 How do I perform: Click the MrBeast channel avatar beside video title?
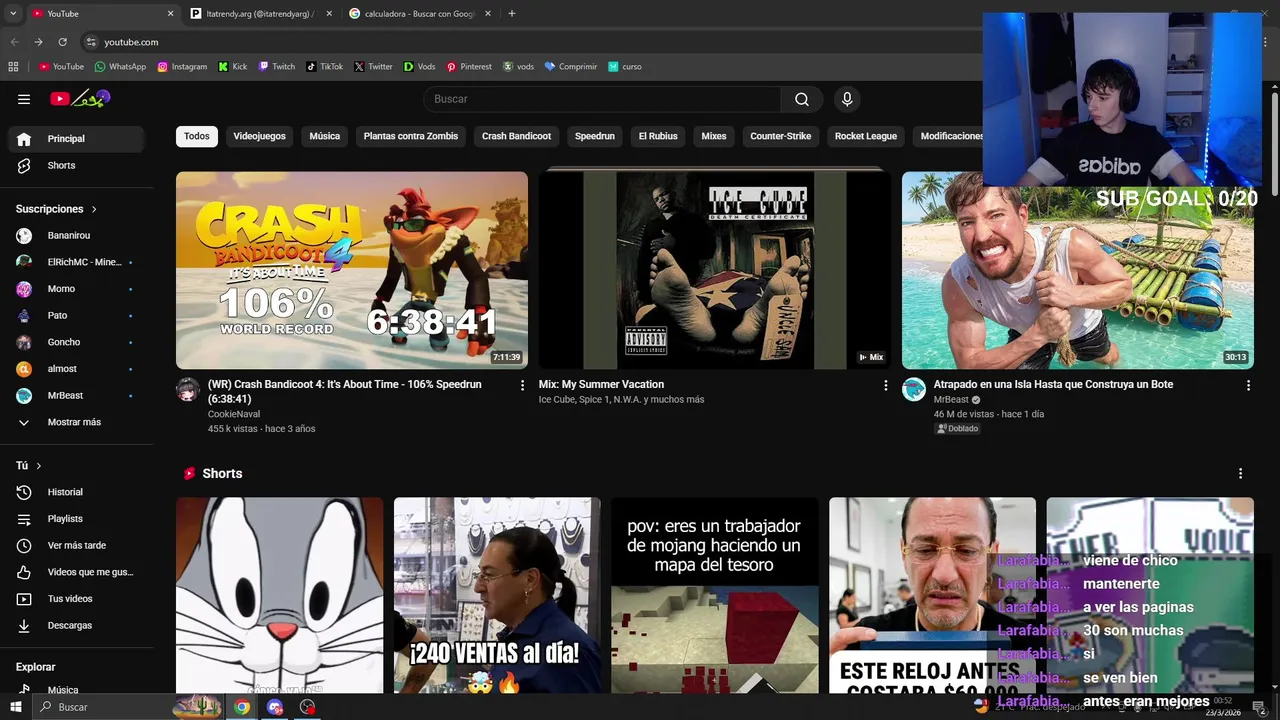(x=914, y=390)
